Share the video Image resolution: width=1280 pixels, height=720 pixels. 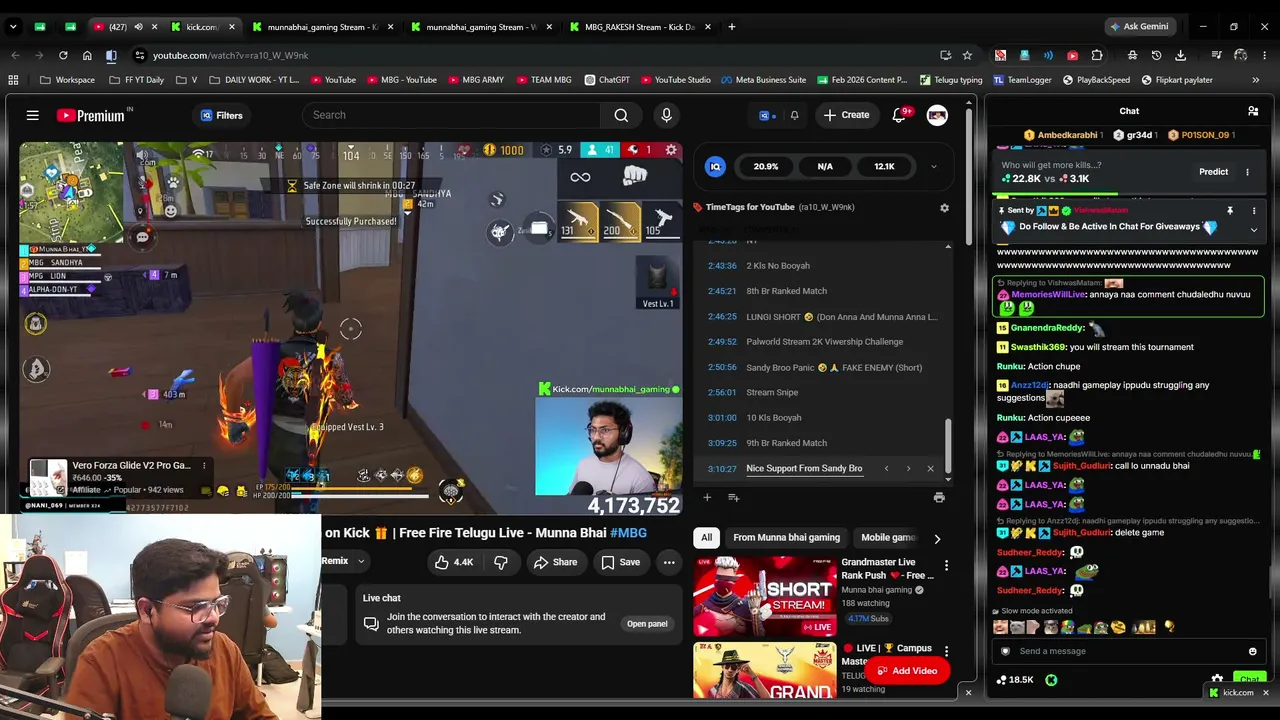[555, 562]
